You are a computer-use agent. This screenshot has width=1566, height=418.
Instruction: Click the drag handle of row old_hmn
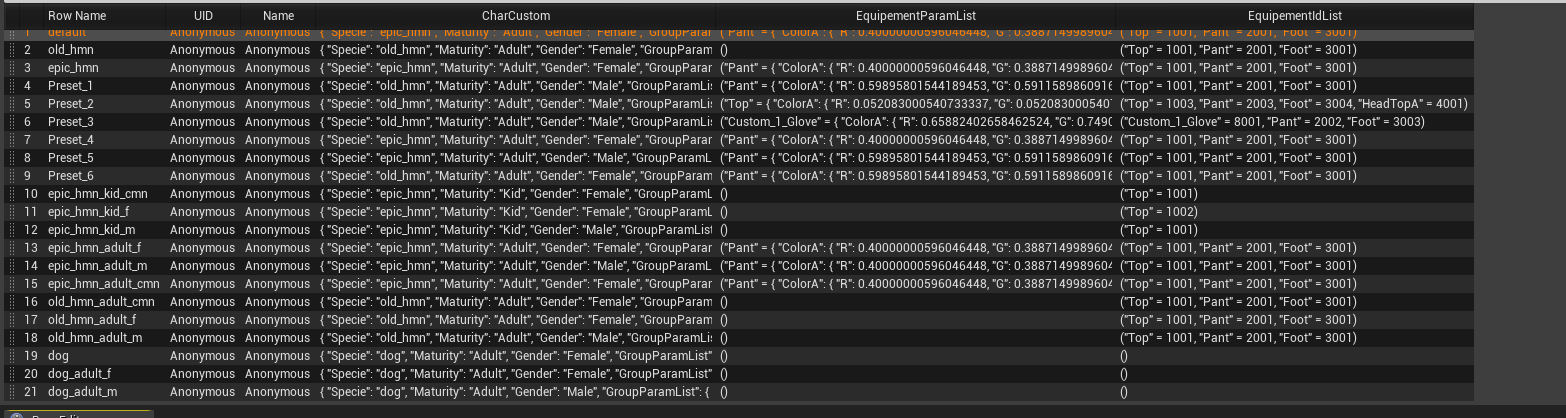point(11,50)
